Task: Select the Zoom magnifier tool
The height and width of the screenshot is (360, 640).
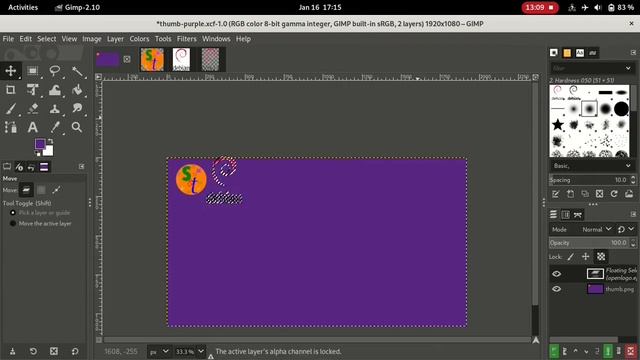Action: click(x=77, y=127)
